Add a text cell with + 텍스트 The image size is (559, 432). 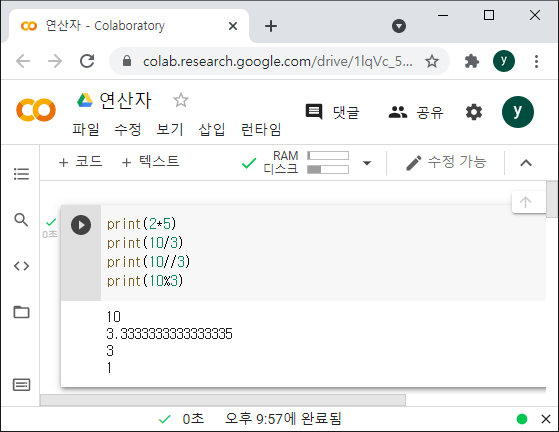pyautogui.click(x=150, y=162)
